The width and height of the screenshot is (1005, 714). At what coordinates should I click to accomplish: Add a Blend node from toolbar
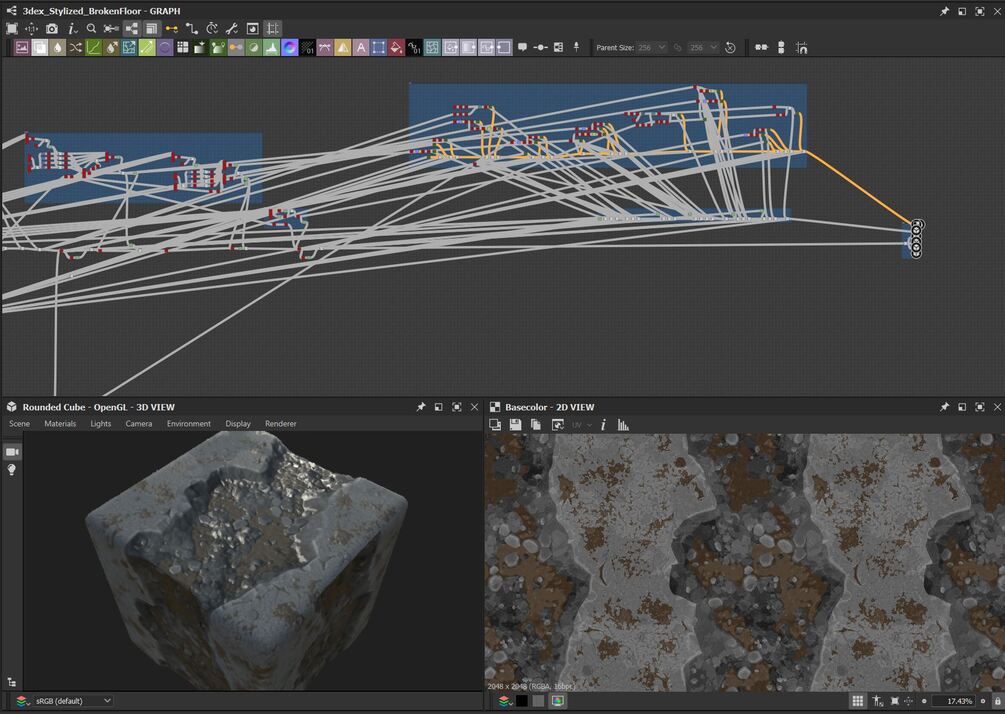point(40,47)
